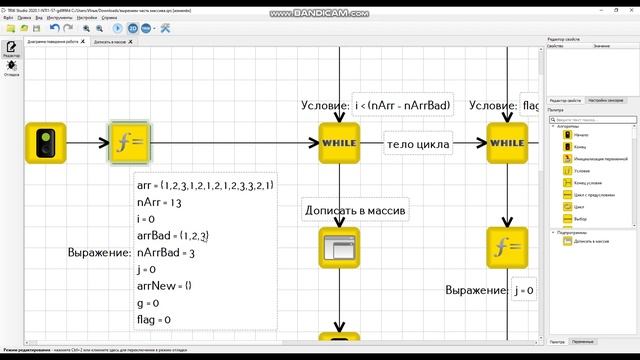The image size is (640, 360).
Task: Switch to Отладка bug mode in sidebar
Action: tap(11, 68)
